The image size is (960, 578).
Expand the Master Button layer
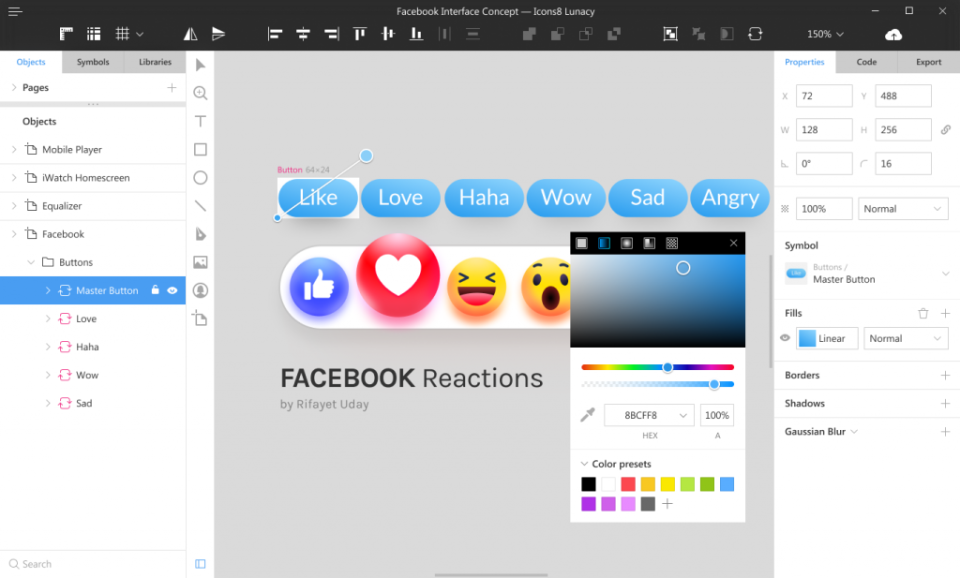(x=48, y=290)
